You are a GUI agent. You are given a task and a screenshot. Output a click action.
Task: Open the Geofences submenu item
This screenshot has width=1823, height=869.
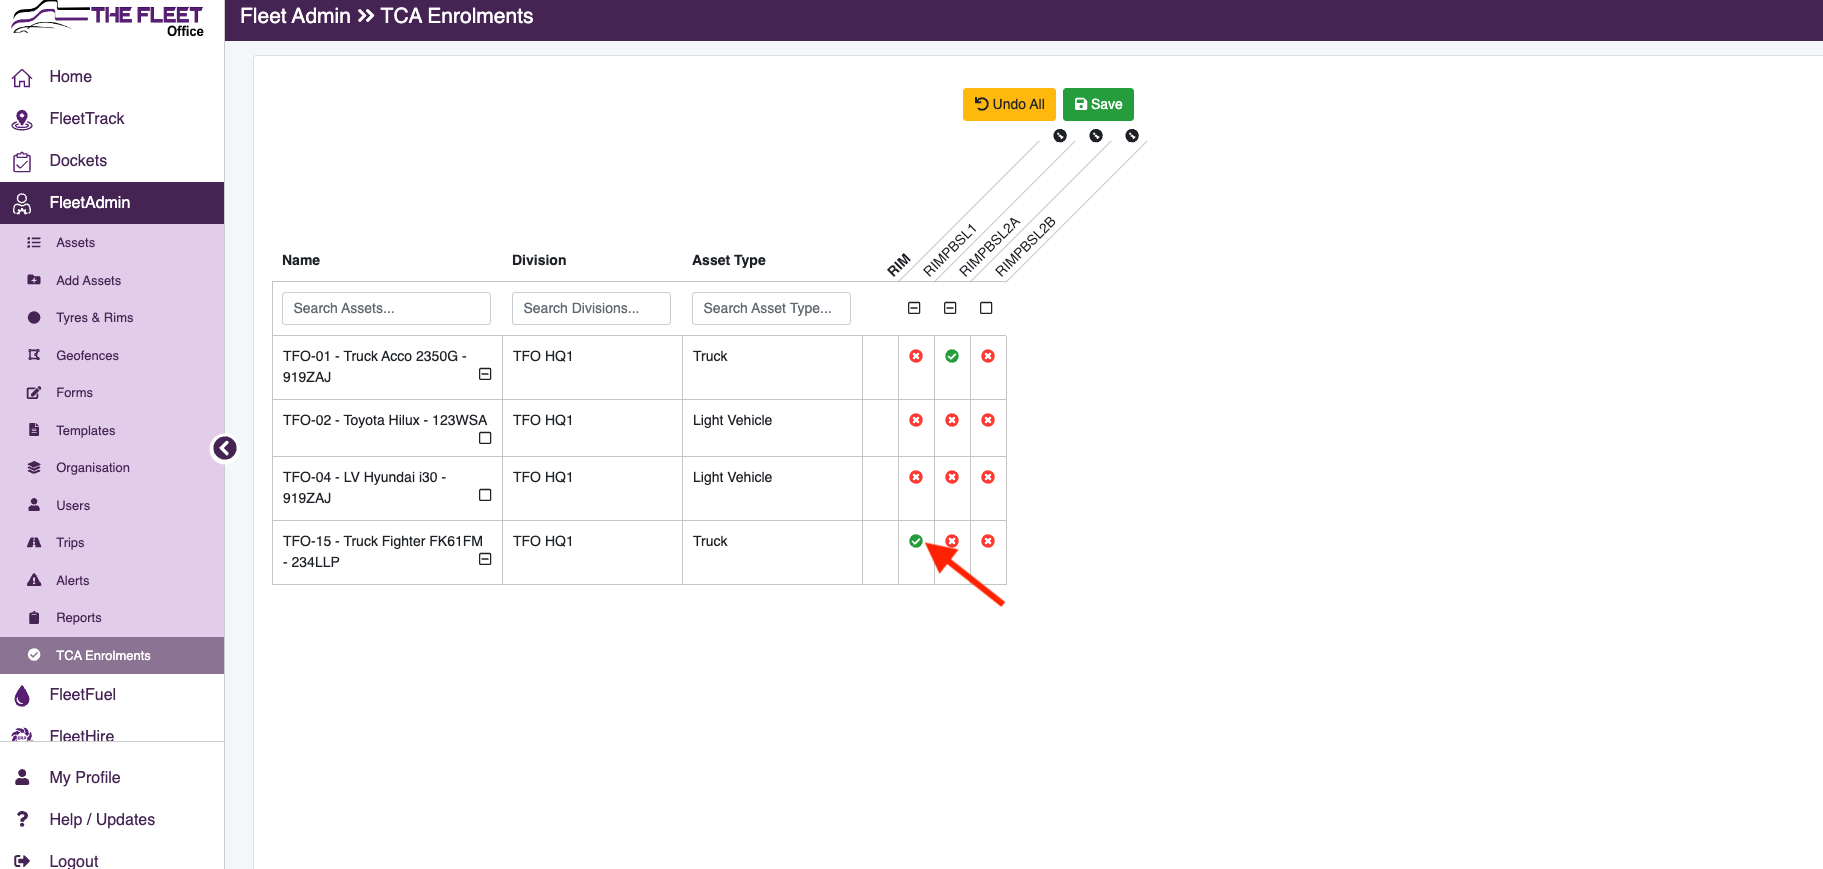click(112, 356)
